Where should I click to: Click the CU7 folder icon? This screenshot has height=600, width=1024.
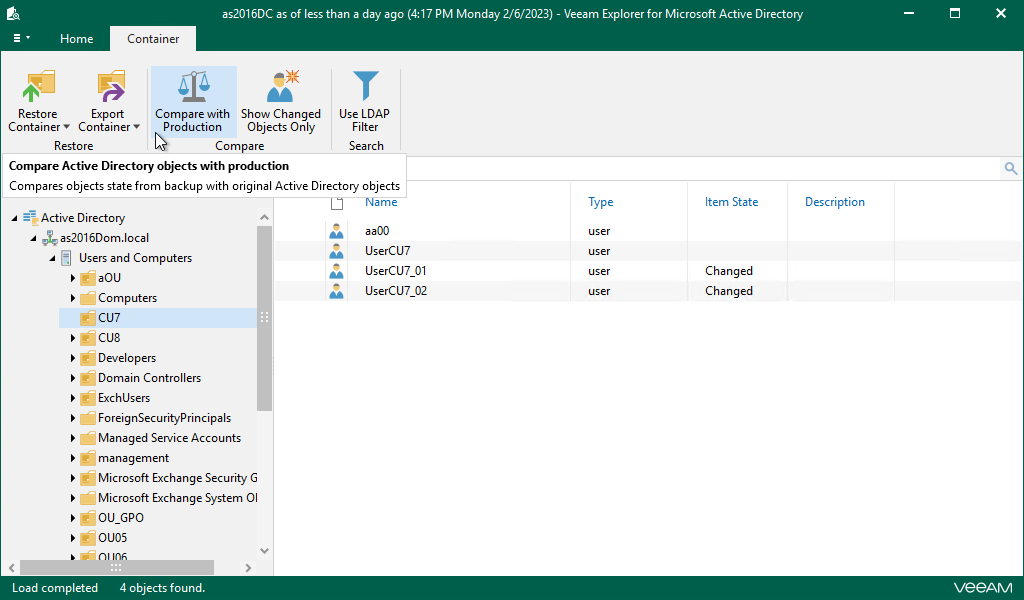click(88, 318)
